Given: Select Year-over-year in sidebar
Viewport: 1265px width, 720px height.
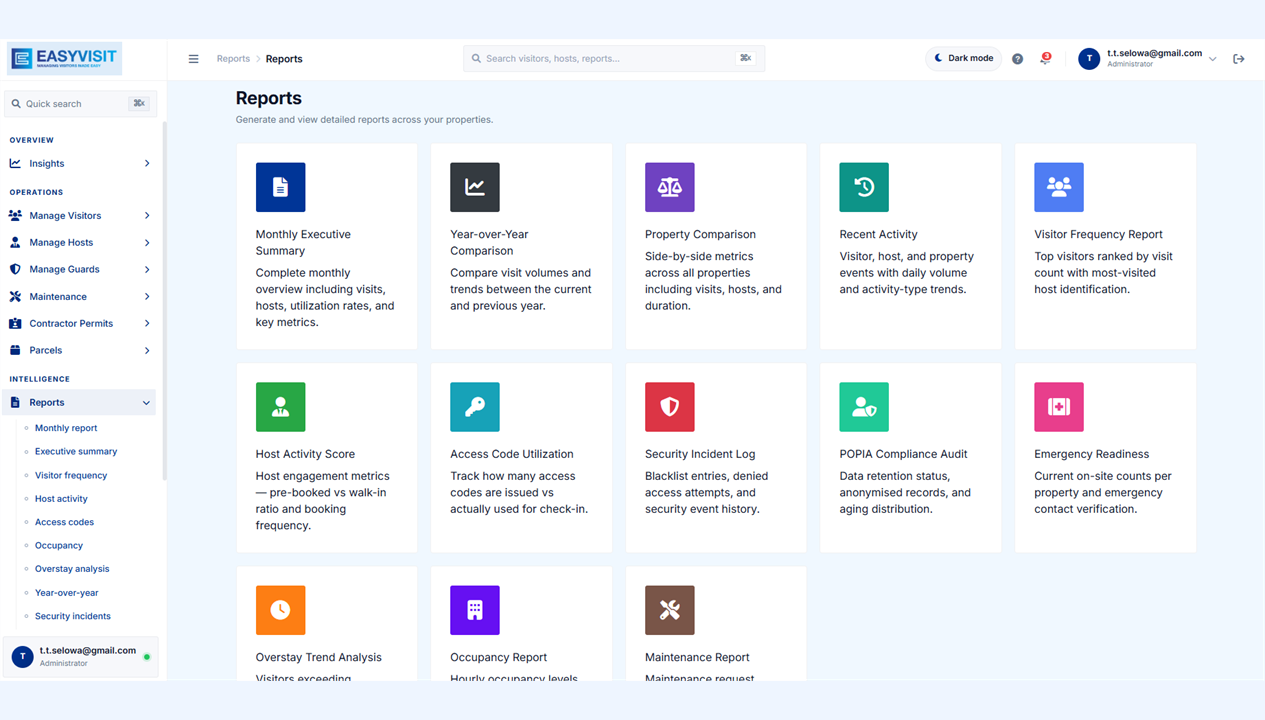Looking at the screenshot, I should [67, 592].
